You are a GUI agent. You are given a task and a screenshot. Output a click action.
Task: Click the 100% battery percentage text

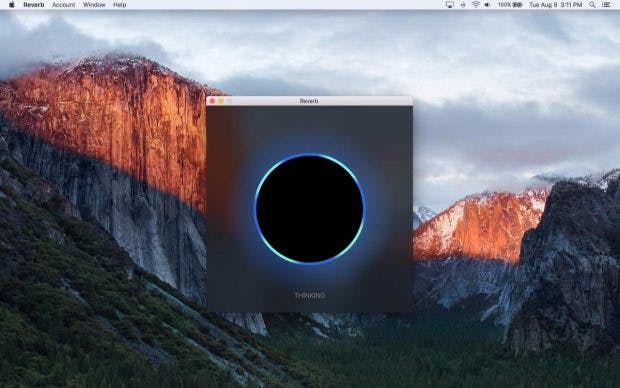click(505, 5)
